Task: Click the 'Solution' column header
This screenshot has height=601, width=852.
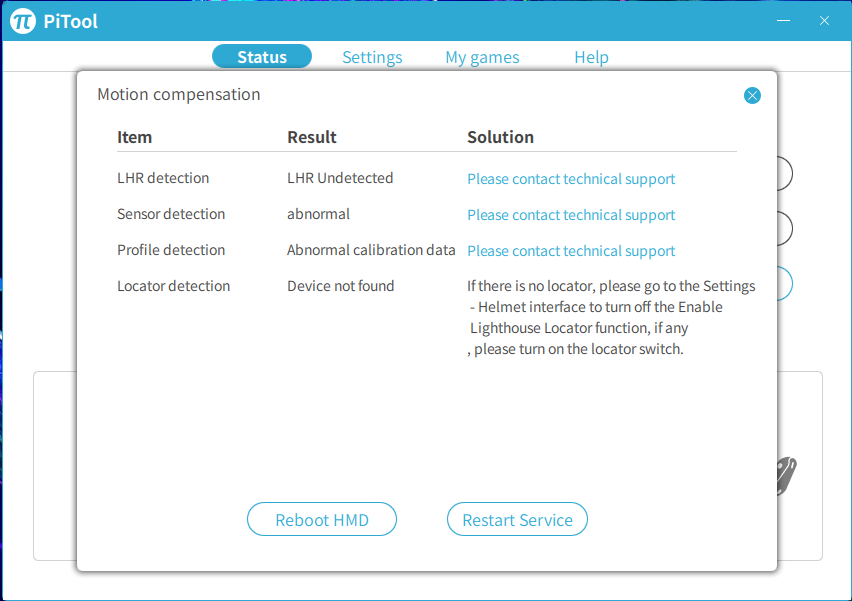Action: coord(500,137)
